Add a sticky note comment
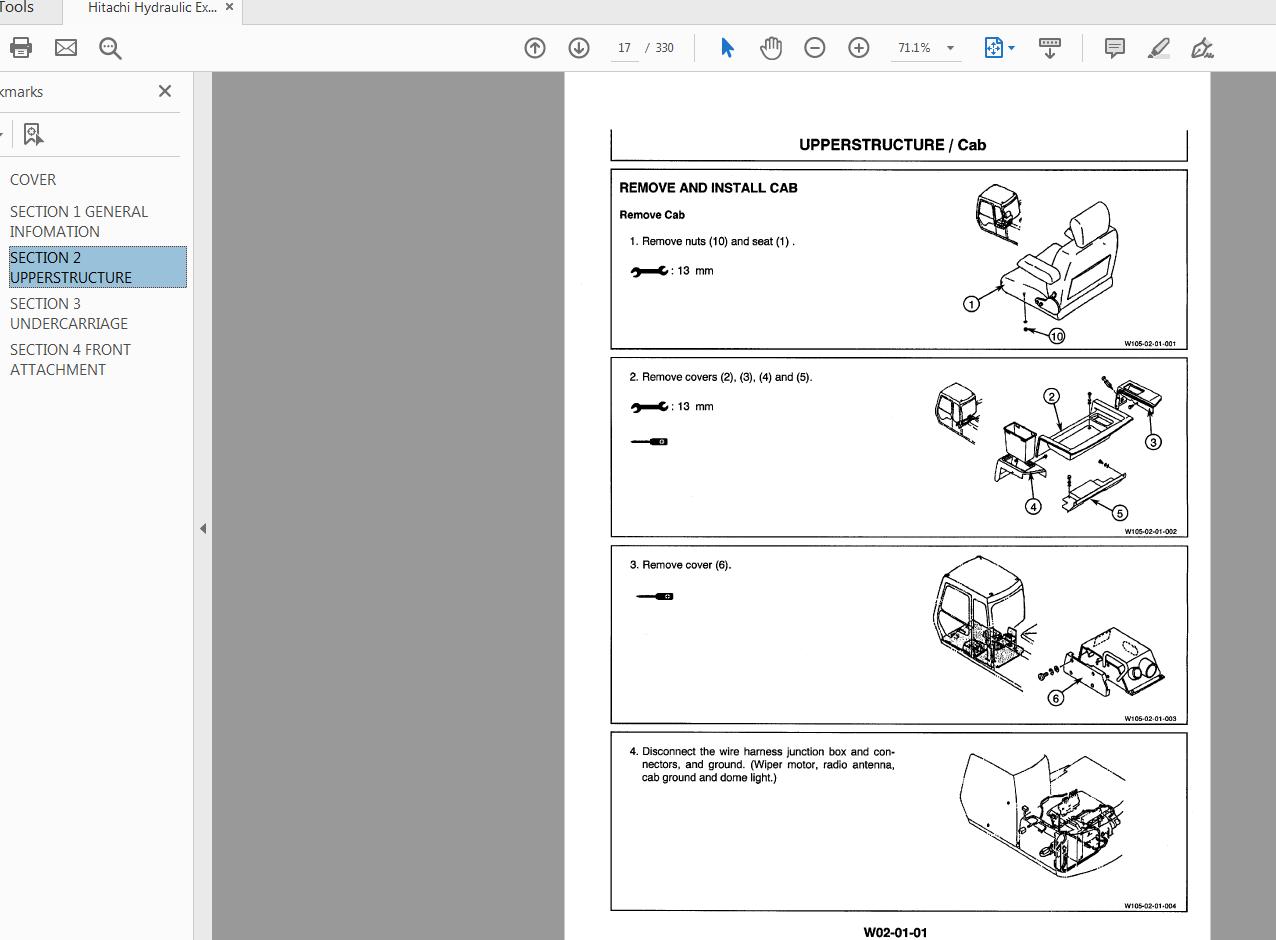 click(x=1114, y=48)
